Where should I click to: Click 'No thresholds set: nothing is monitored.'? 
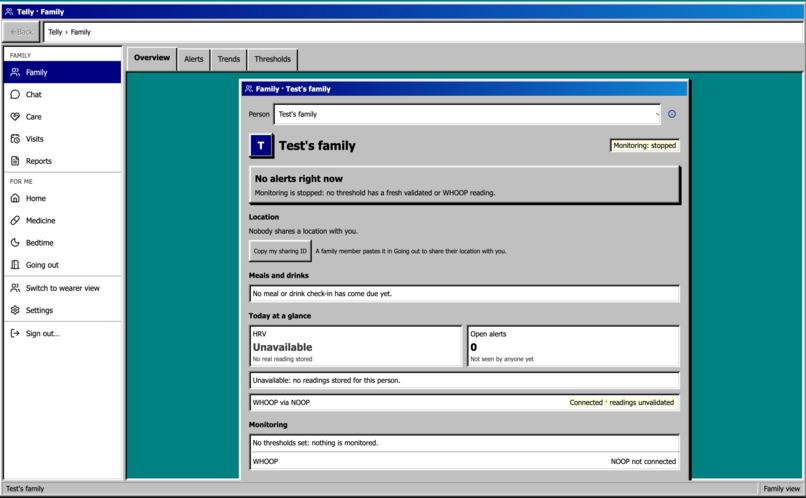point(315,443)
